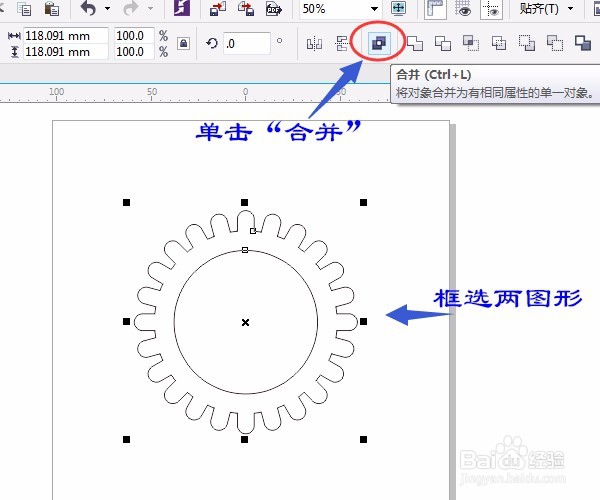Click the purple Corel launcher icon

tap(182, 8)
